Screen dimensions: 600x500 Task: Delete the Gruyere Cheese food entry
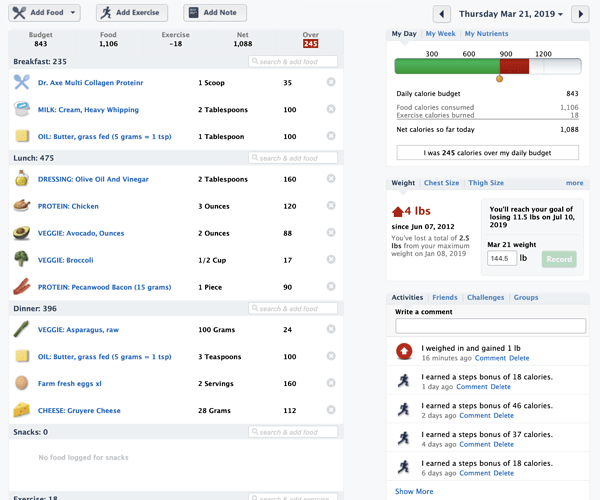coord(331,410)
